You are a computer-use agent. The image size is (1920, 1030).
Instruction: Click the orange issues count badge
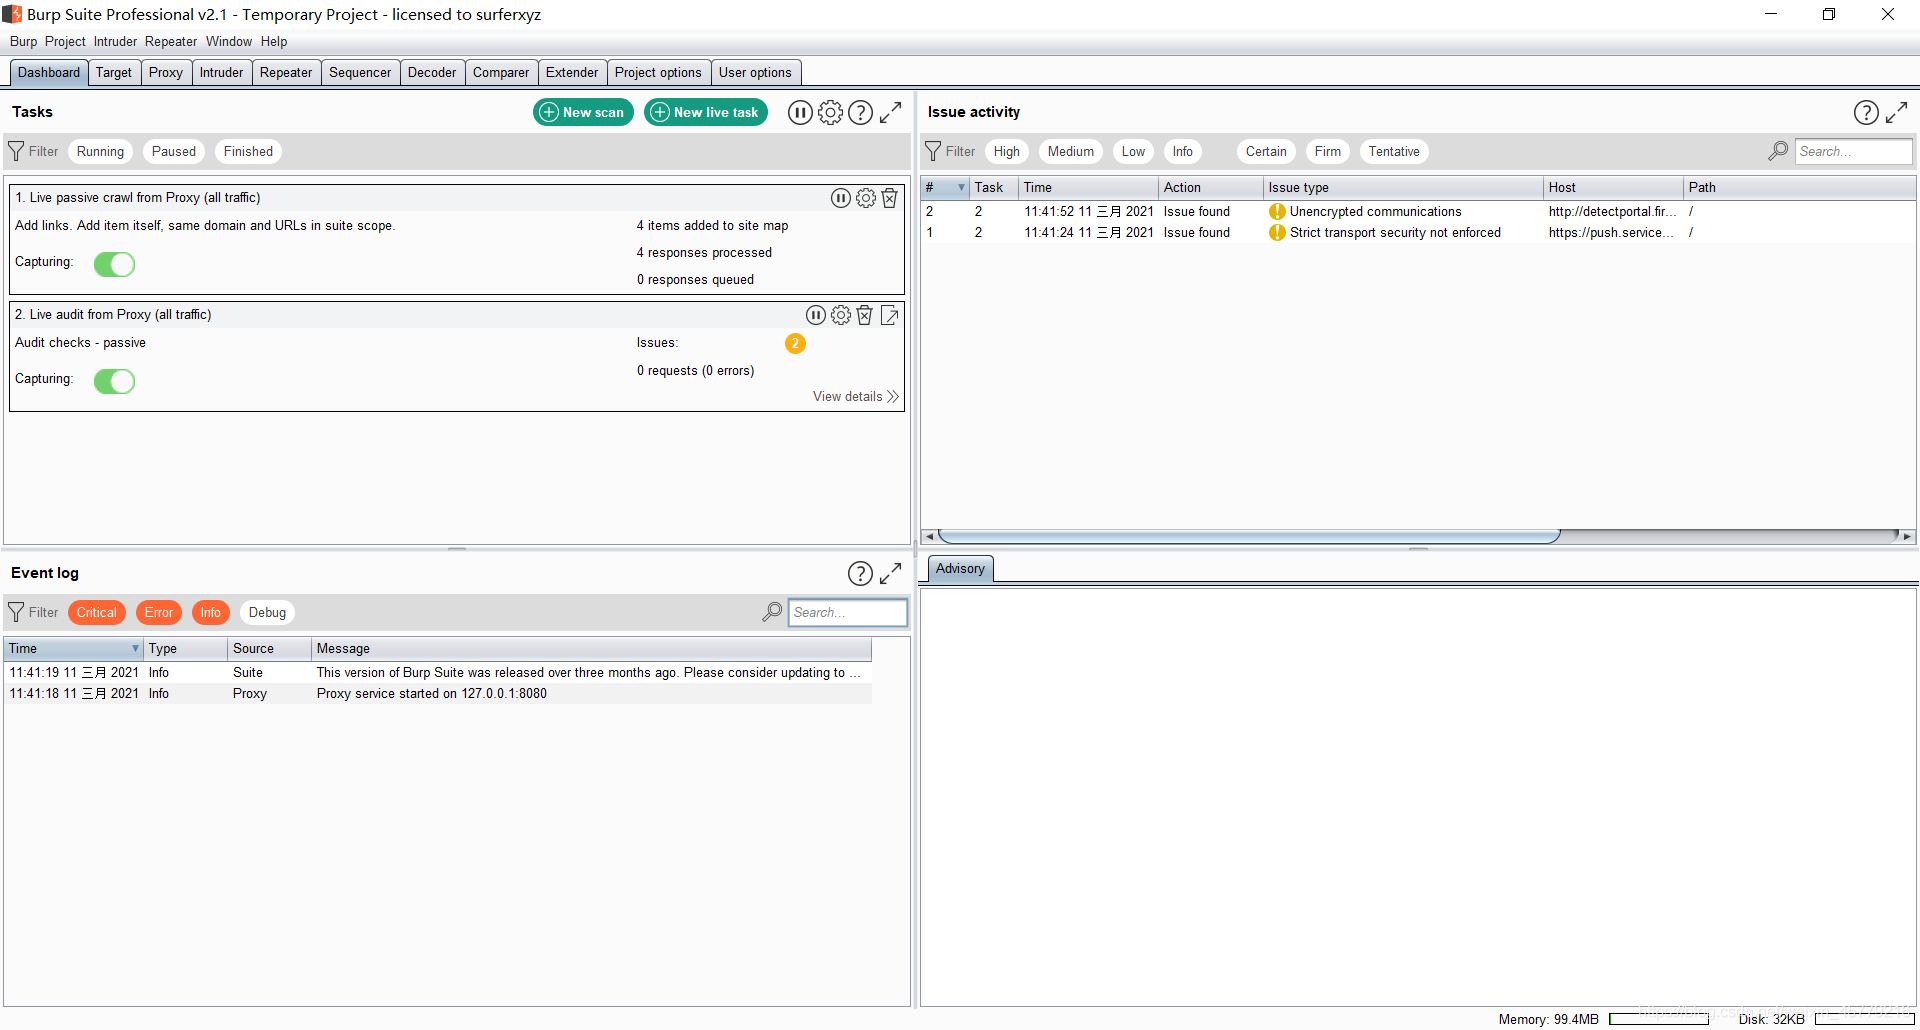tap(795, 343)
